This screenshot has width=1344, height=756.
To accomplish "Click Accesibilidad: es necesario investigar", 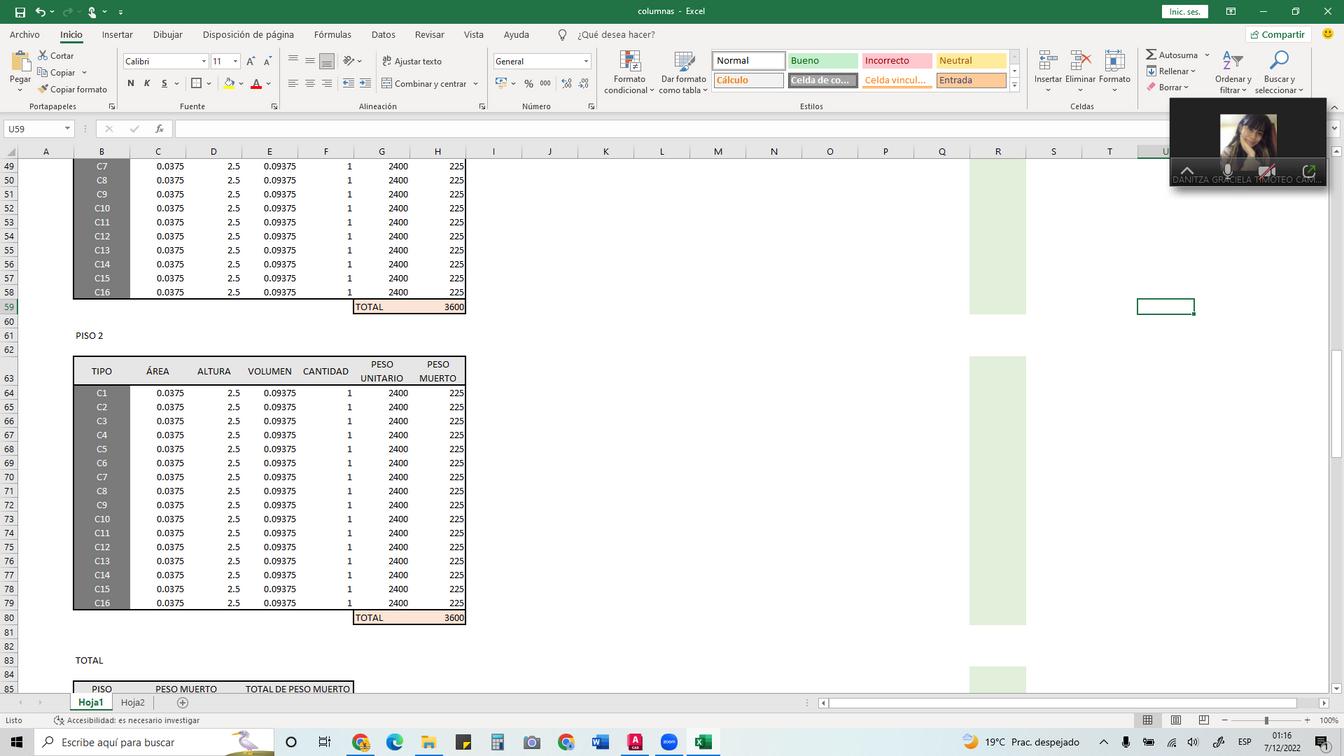I will pyautogui.click(x=126, y=720).
